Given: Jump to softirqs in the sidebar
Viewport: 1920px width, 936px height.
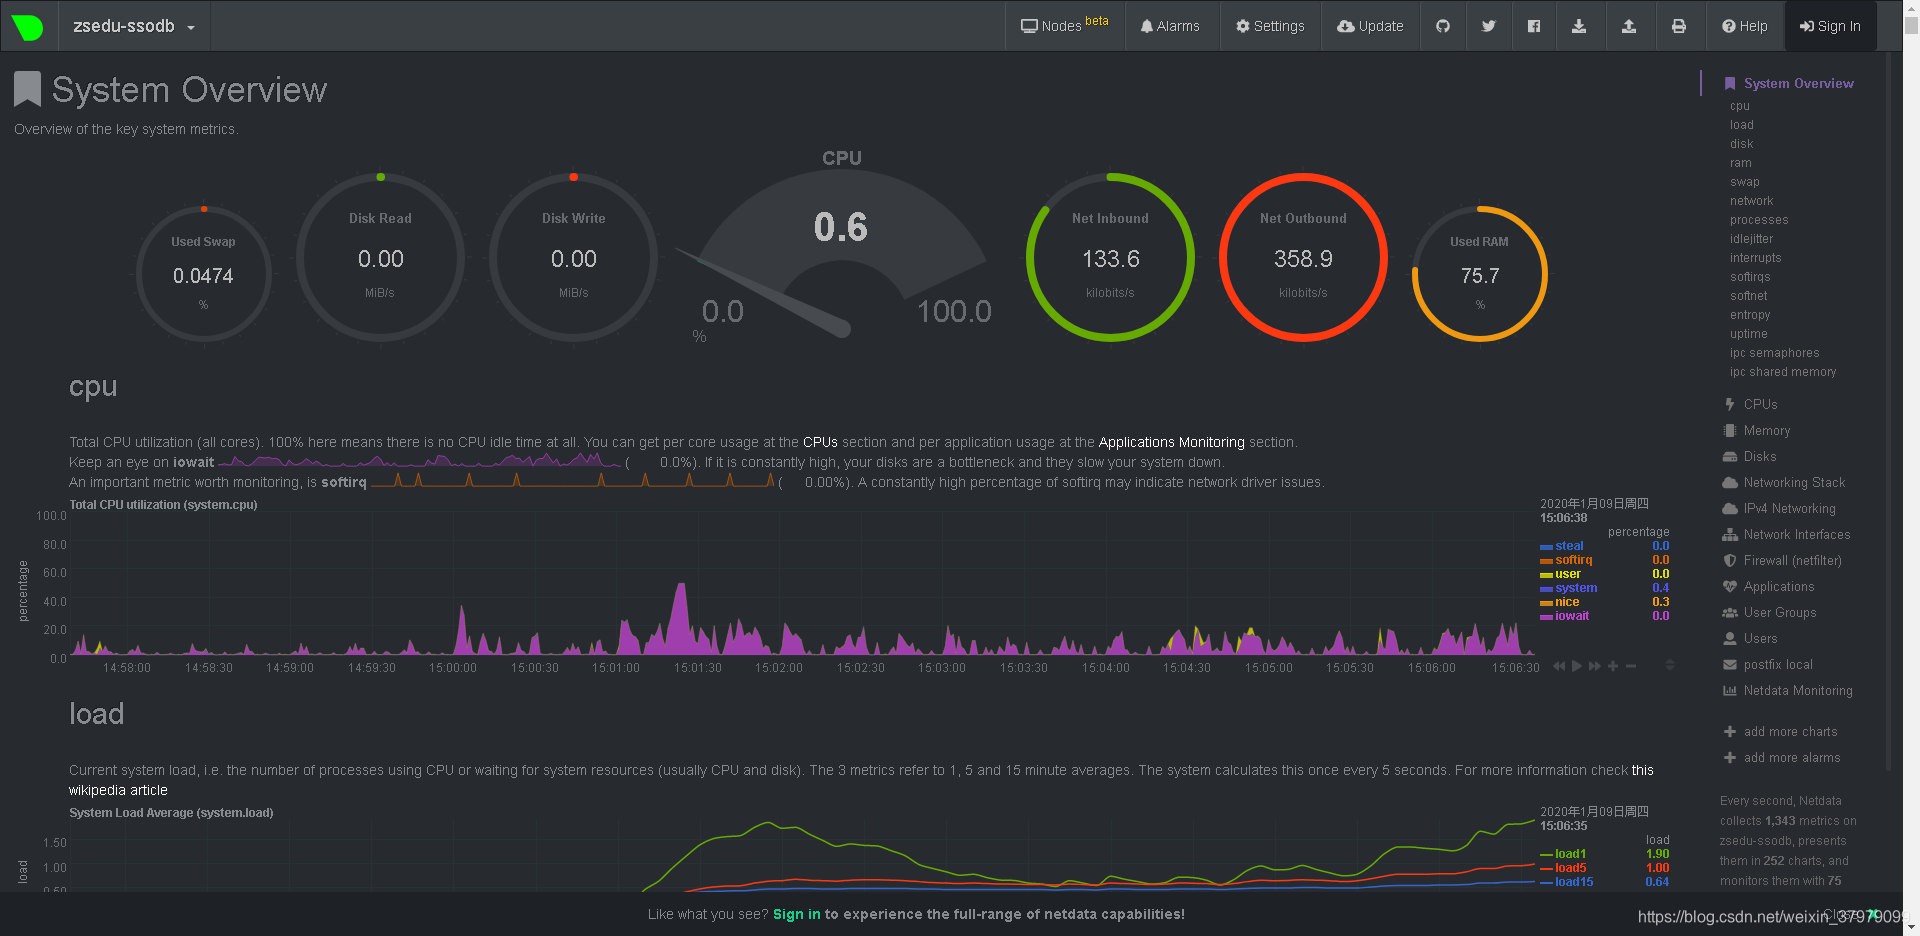Looking at the screenshot, I should pos(1750,277).
